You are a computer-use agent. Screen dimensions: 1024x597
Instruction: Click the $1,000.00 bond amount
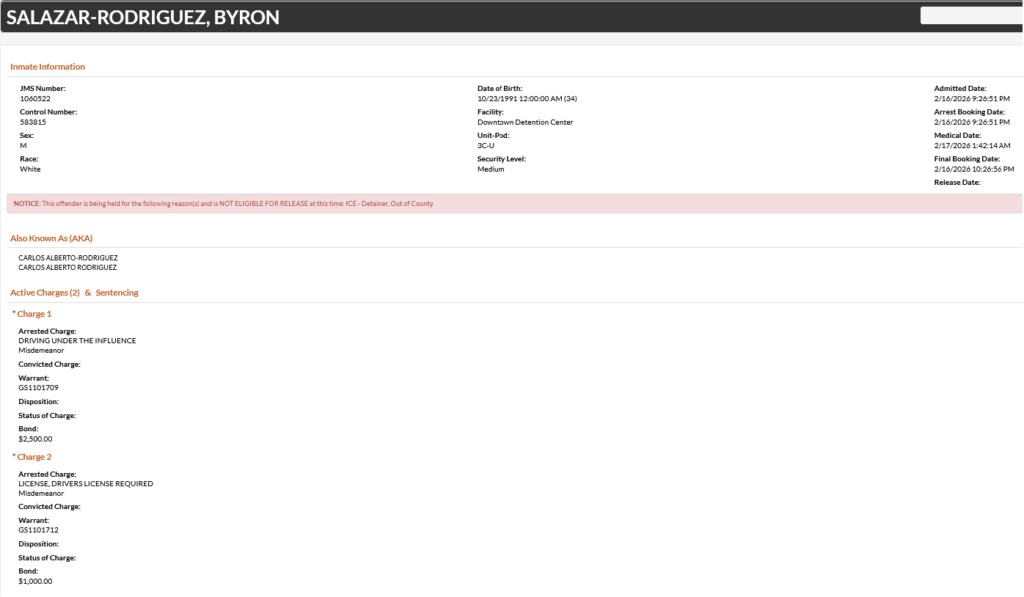point(36,581)
